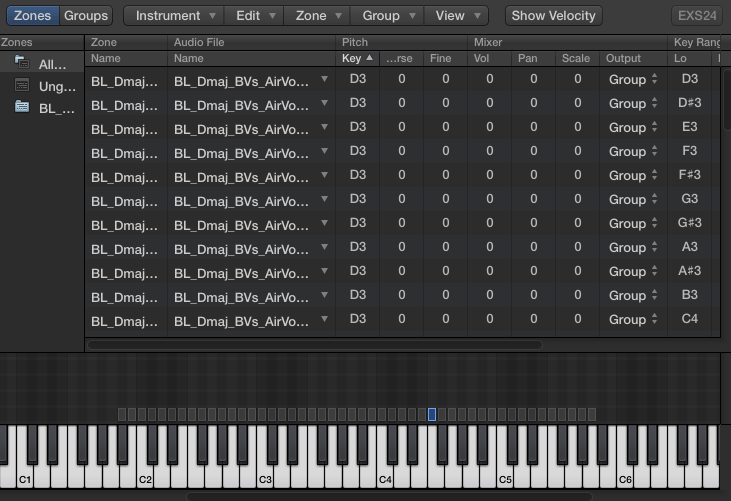731x501 pixels.
Task: Change Output Group stepper for D3 Lo zone
Action: point(655,79)
